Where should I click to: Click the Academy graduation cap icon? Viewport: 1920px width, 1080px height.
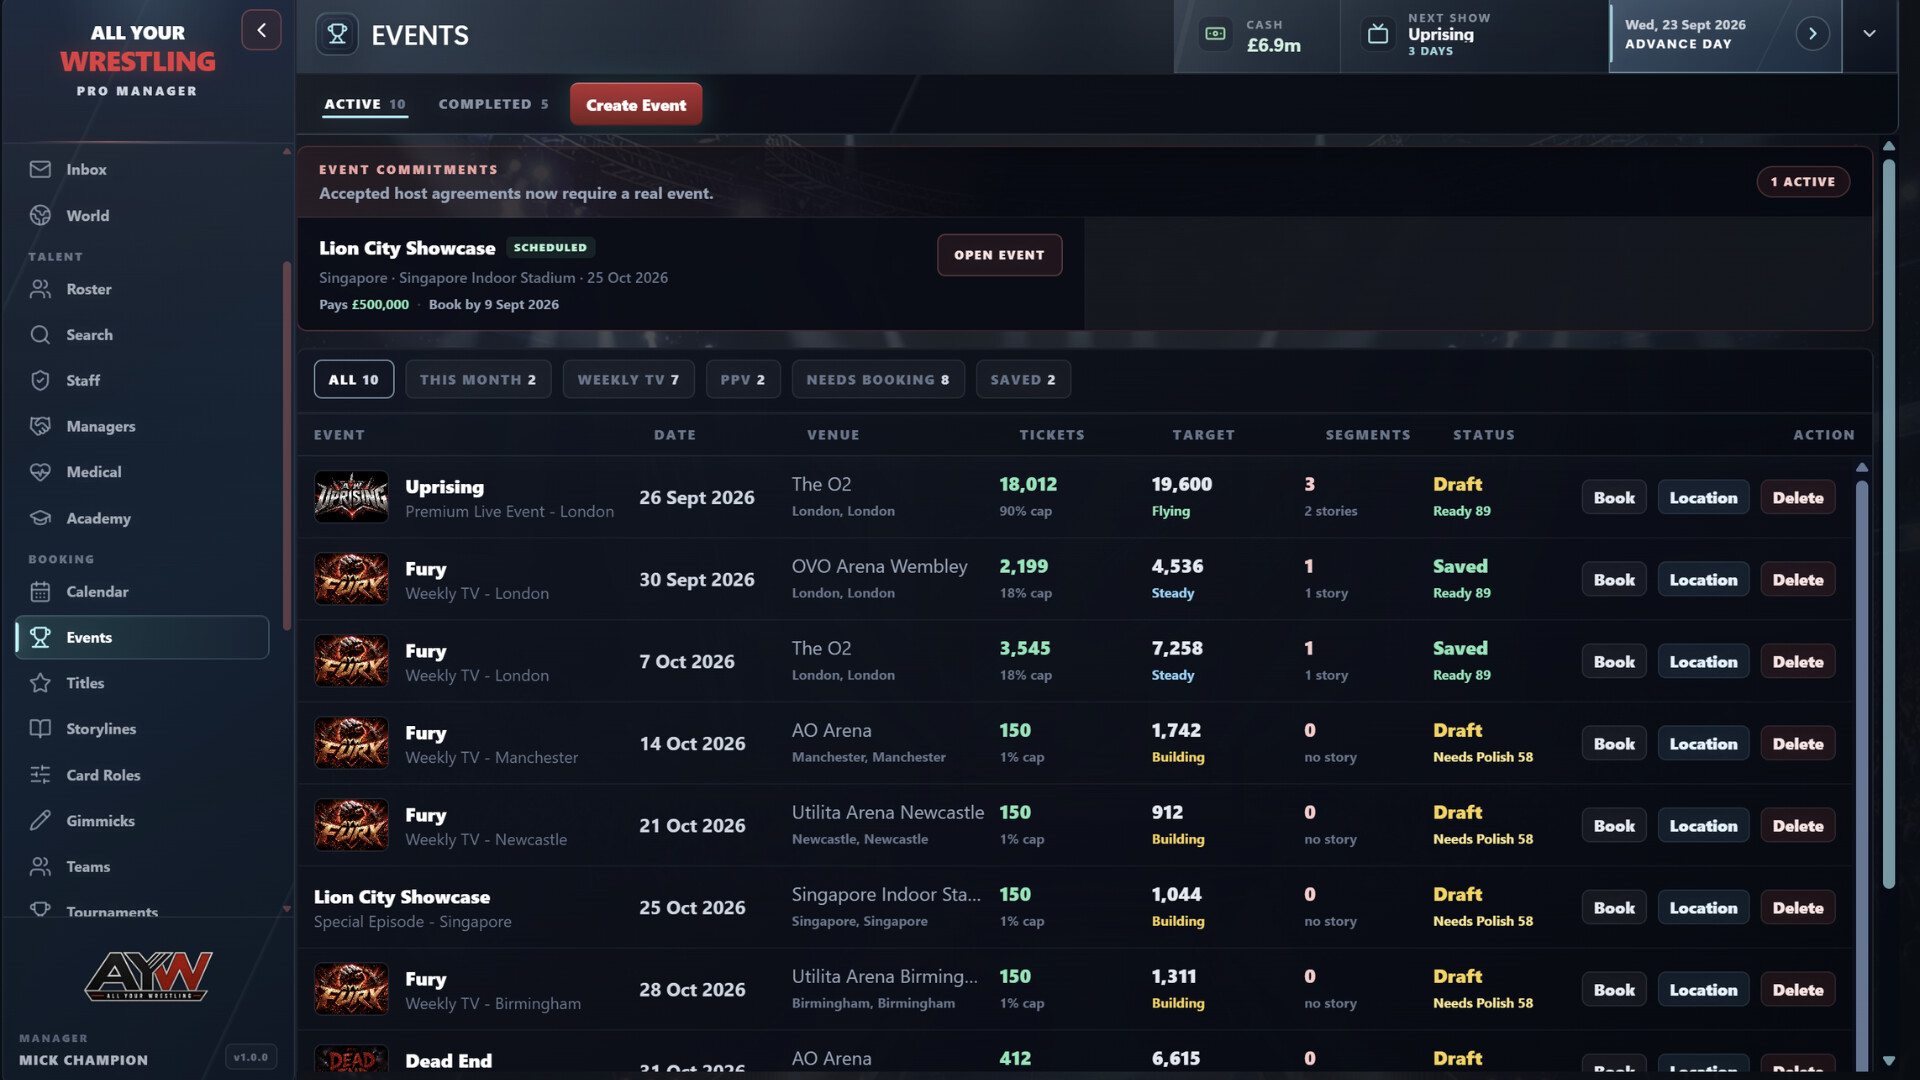(40, 518)
